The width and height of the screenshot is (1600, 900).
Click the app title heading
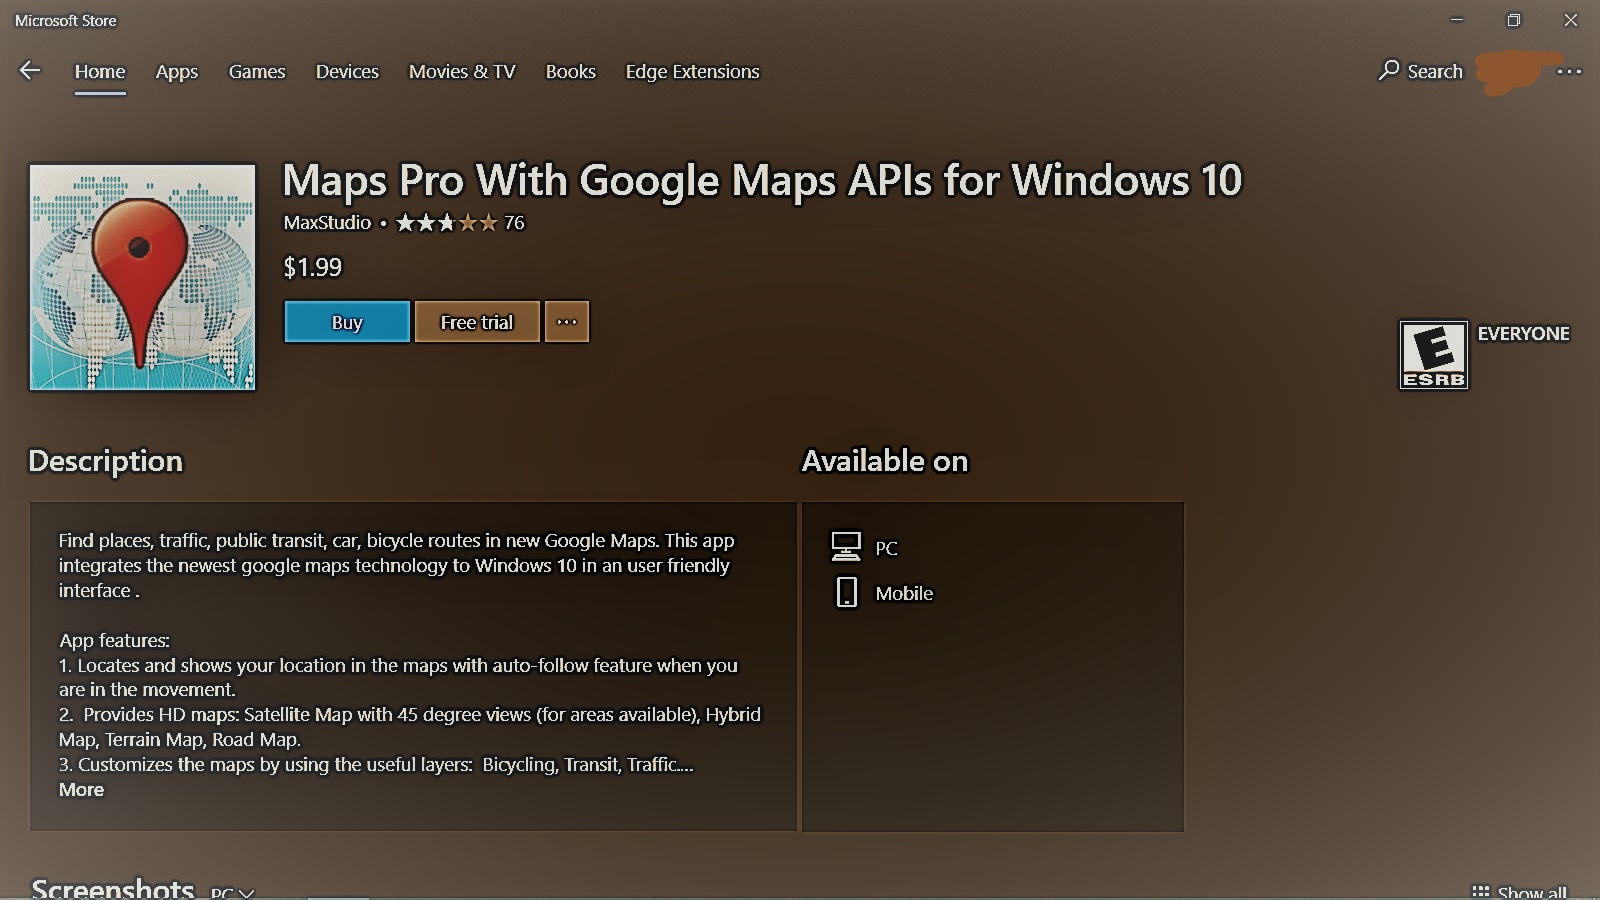tap(762, 181)
